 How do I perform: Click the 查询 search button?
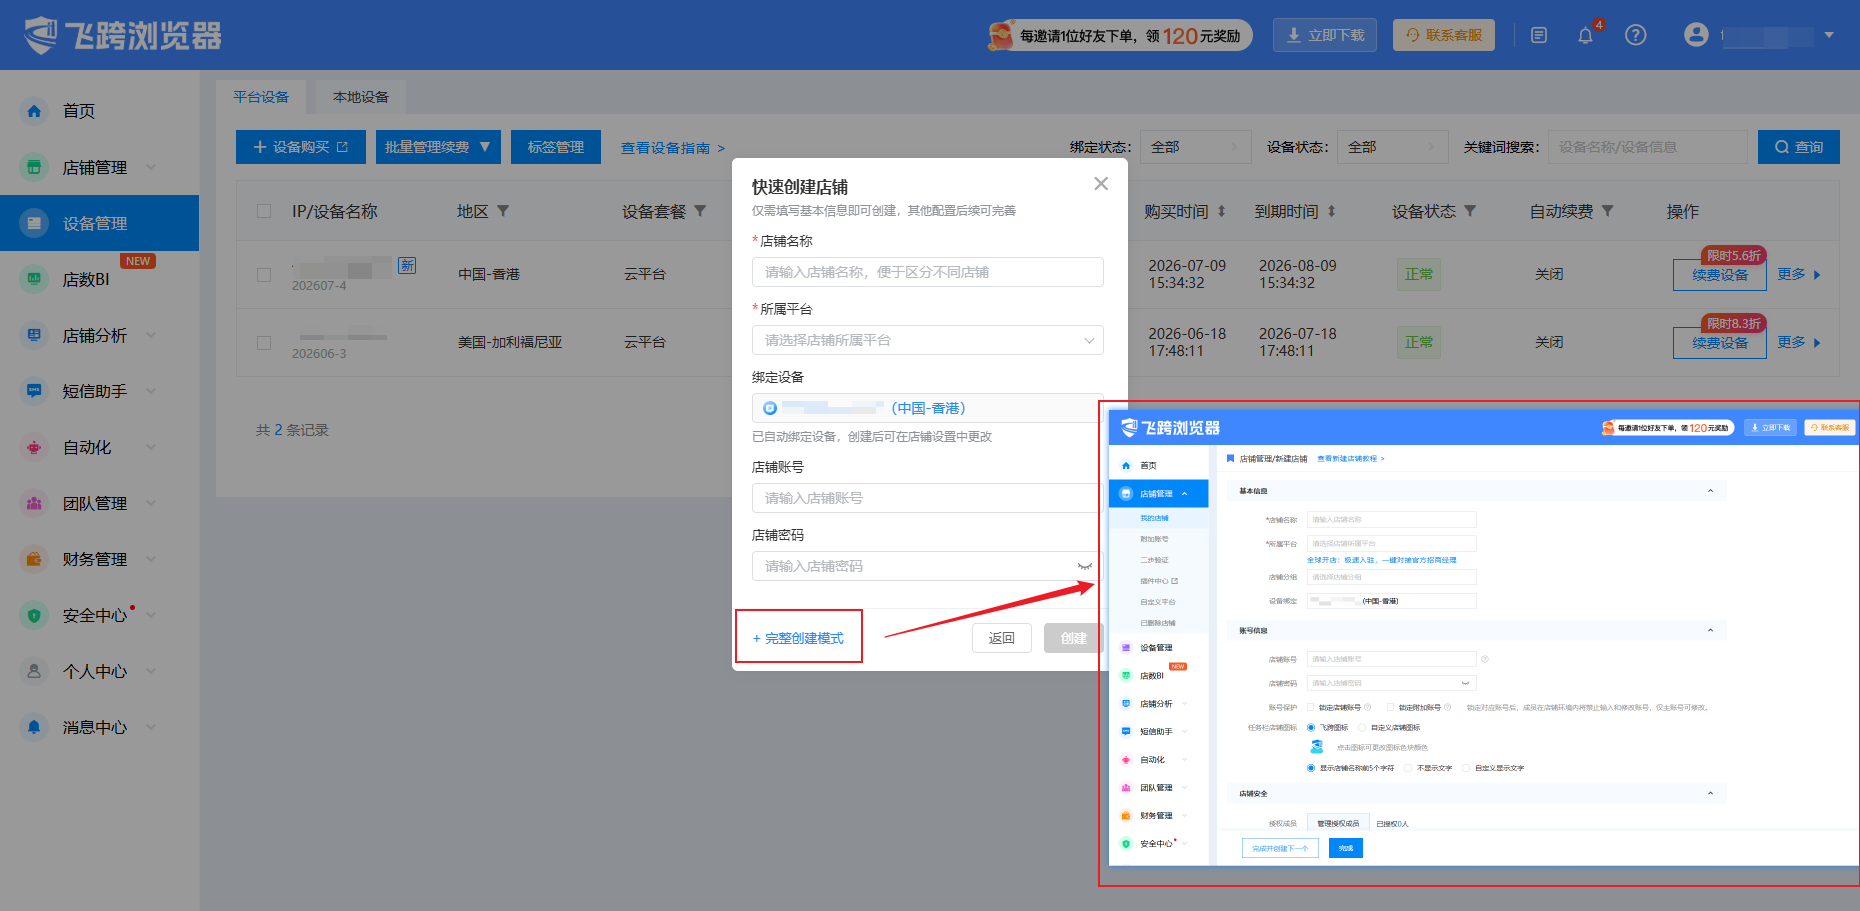click(x=1799, y=147)
